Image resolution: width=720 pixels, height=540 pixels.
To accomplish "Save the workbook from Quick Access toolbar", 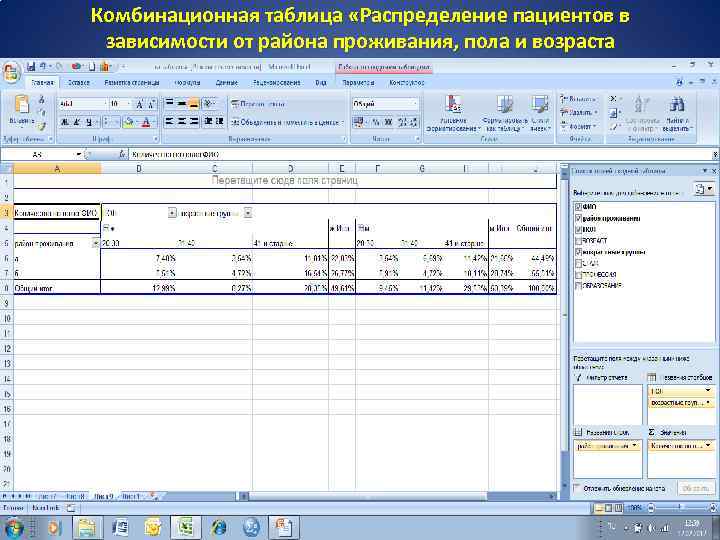I will click(x=31, y=67).
